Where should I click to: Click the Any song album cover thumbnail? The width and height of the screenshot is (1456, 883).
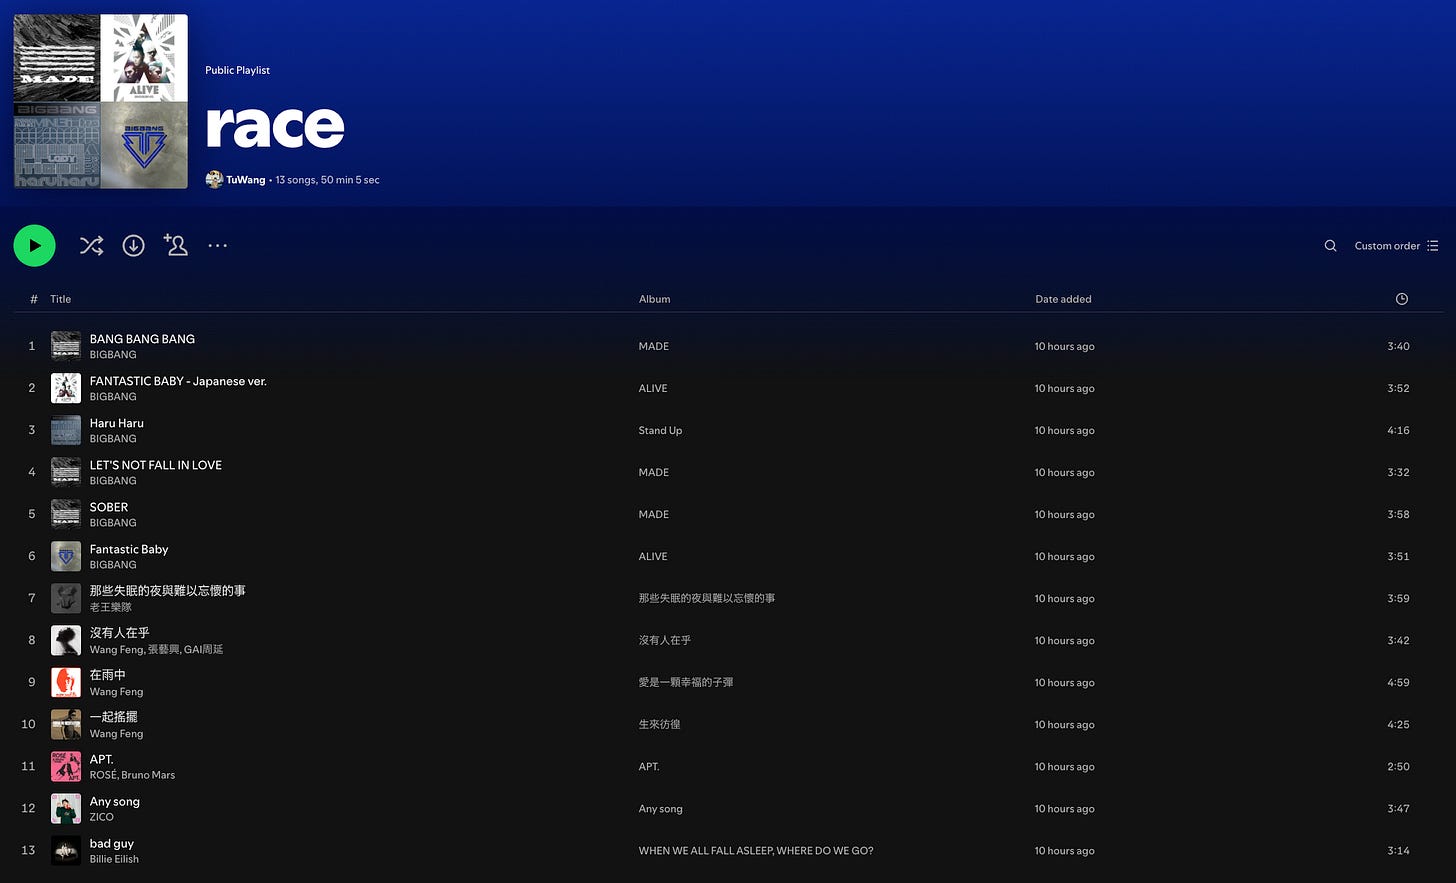(66, 808)
